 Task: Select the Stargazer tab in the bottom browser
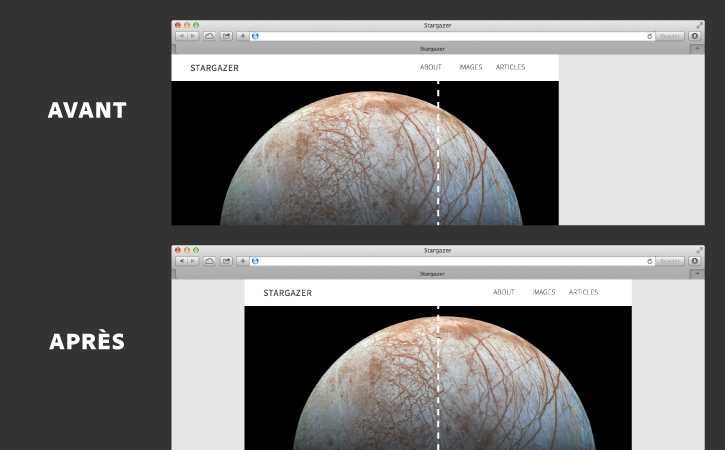(x=432, y=274)
